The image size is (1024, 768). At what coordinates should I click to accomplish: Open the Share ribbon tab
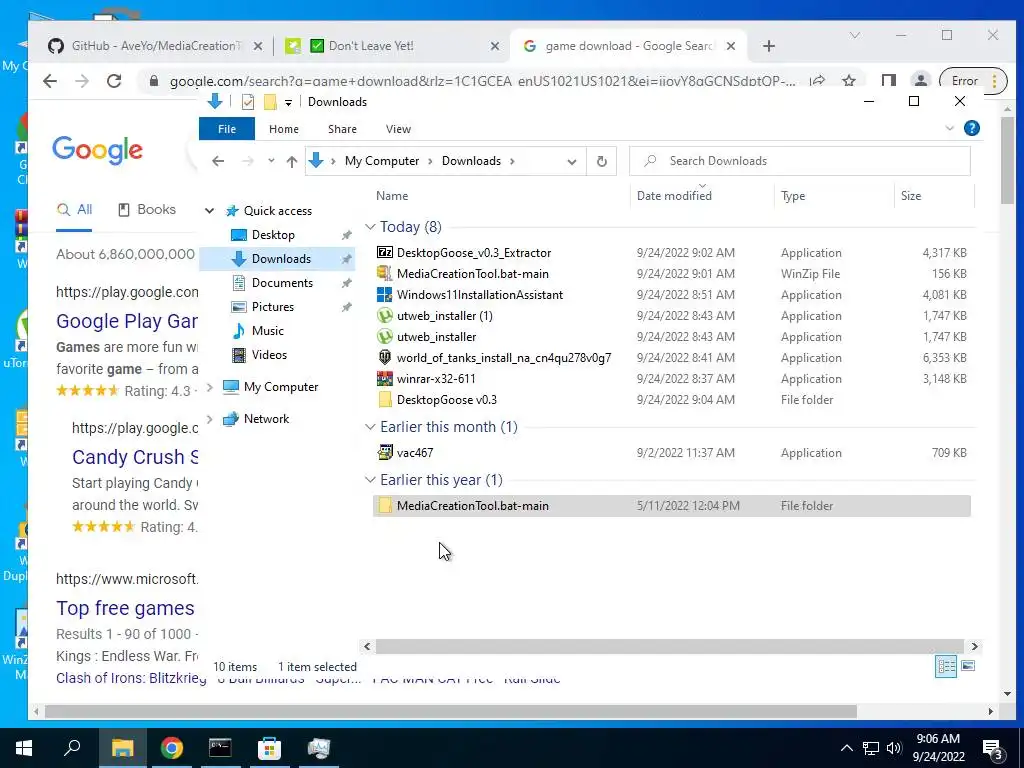coord(342,129)
